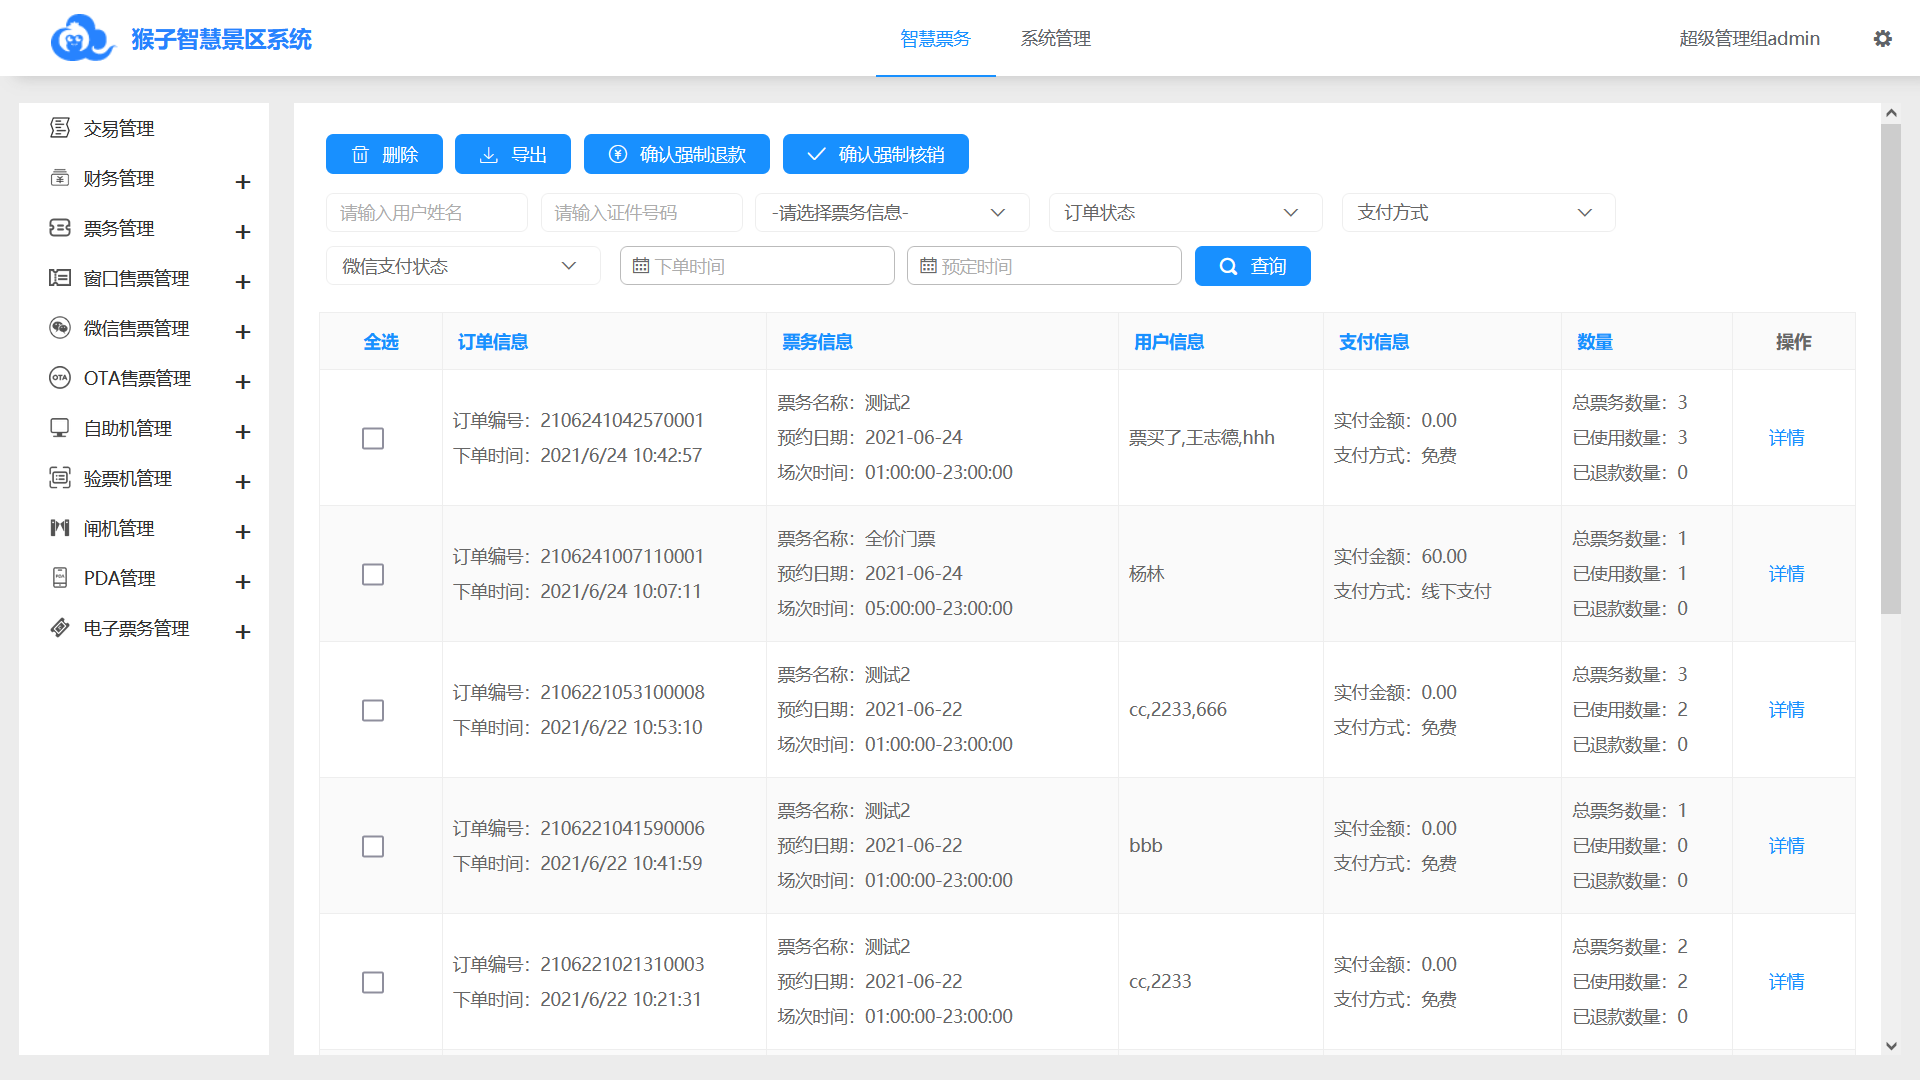This screenshot has height=1080, width=1920.
Task: Expand 票务管理 with its plus sign
Action: point(242,232)
